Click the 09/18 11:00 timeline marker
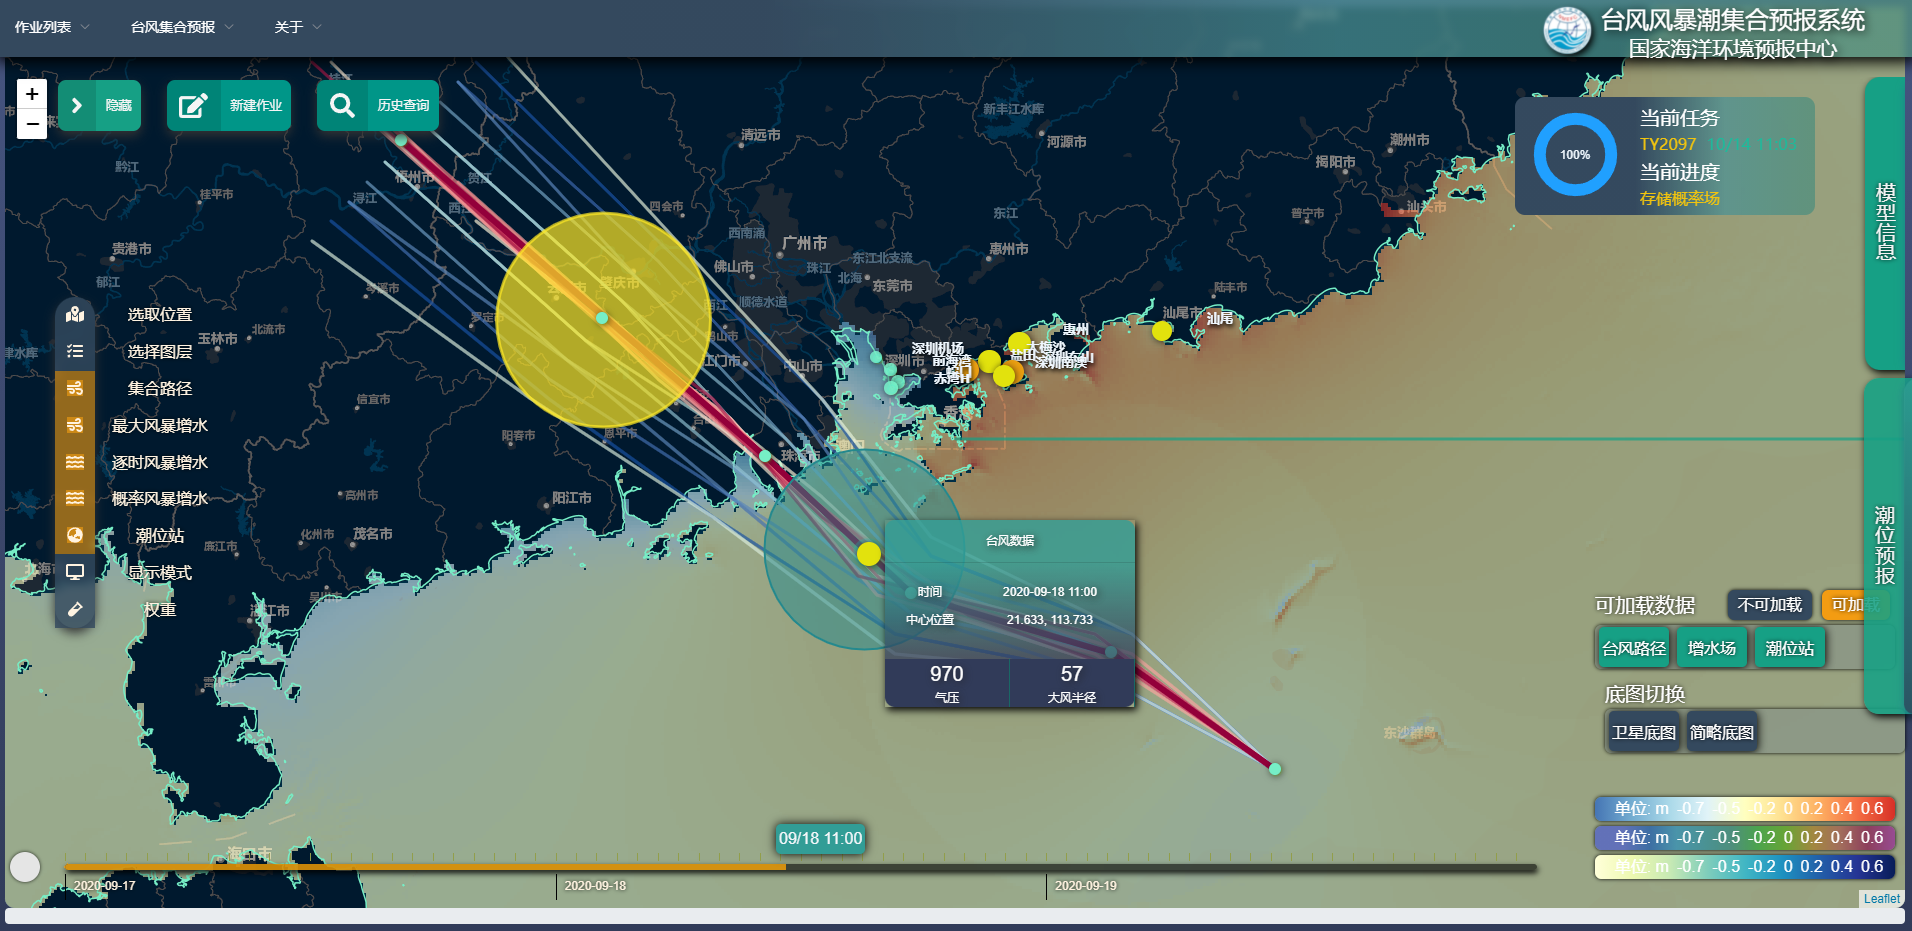This screenshot has width=1912, height=931. pos(820,838)
